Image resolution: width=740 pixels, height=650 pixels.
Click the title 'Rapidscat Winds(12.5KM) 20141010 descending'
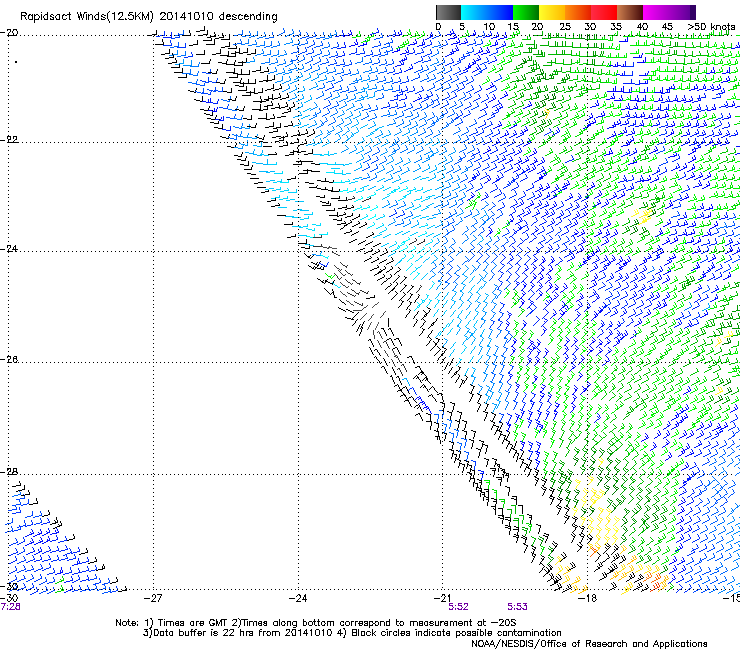(149, 17)
